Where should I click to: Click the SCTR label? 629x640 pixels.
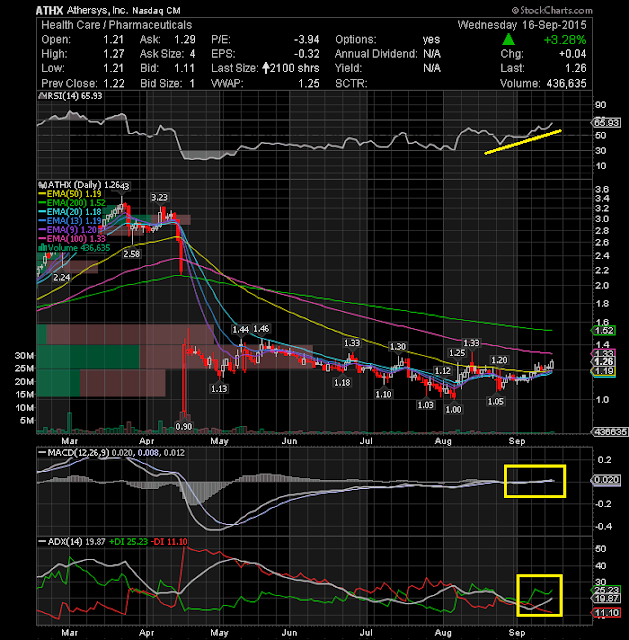click(x=351, y=83)
